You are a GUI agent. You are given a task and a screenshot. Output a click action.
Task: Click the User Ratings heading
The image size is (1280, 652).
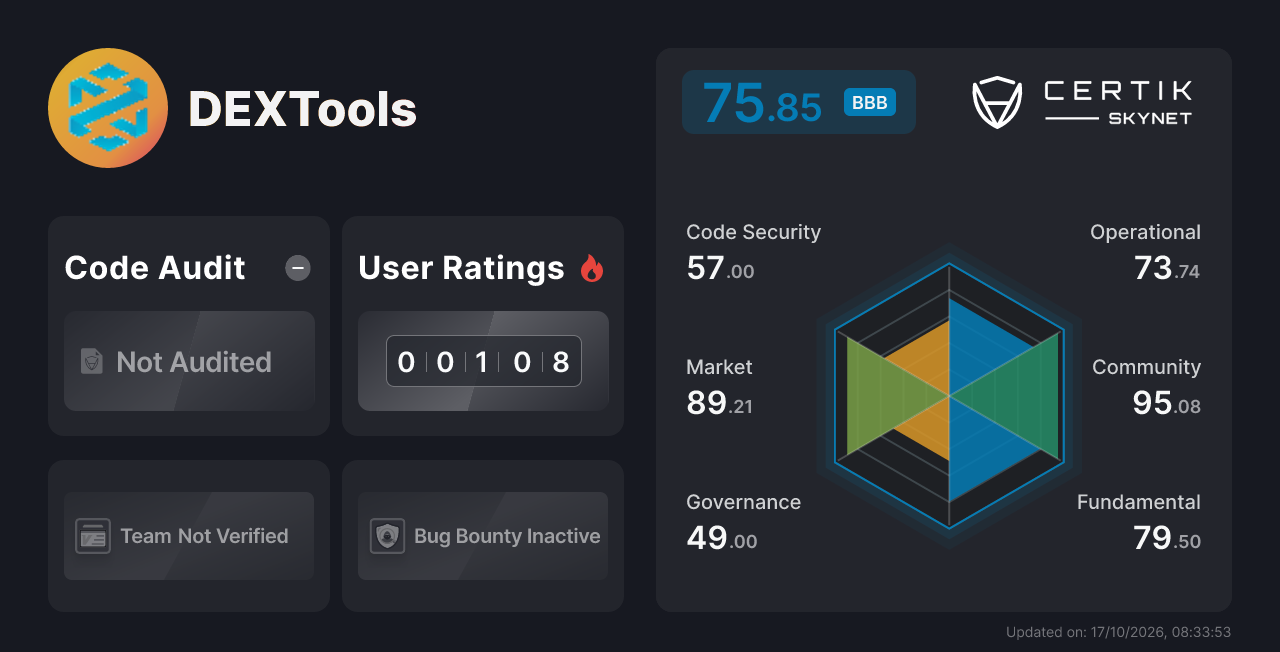point(461,268)
